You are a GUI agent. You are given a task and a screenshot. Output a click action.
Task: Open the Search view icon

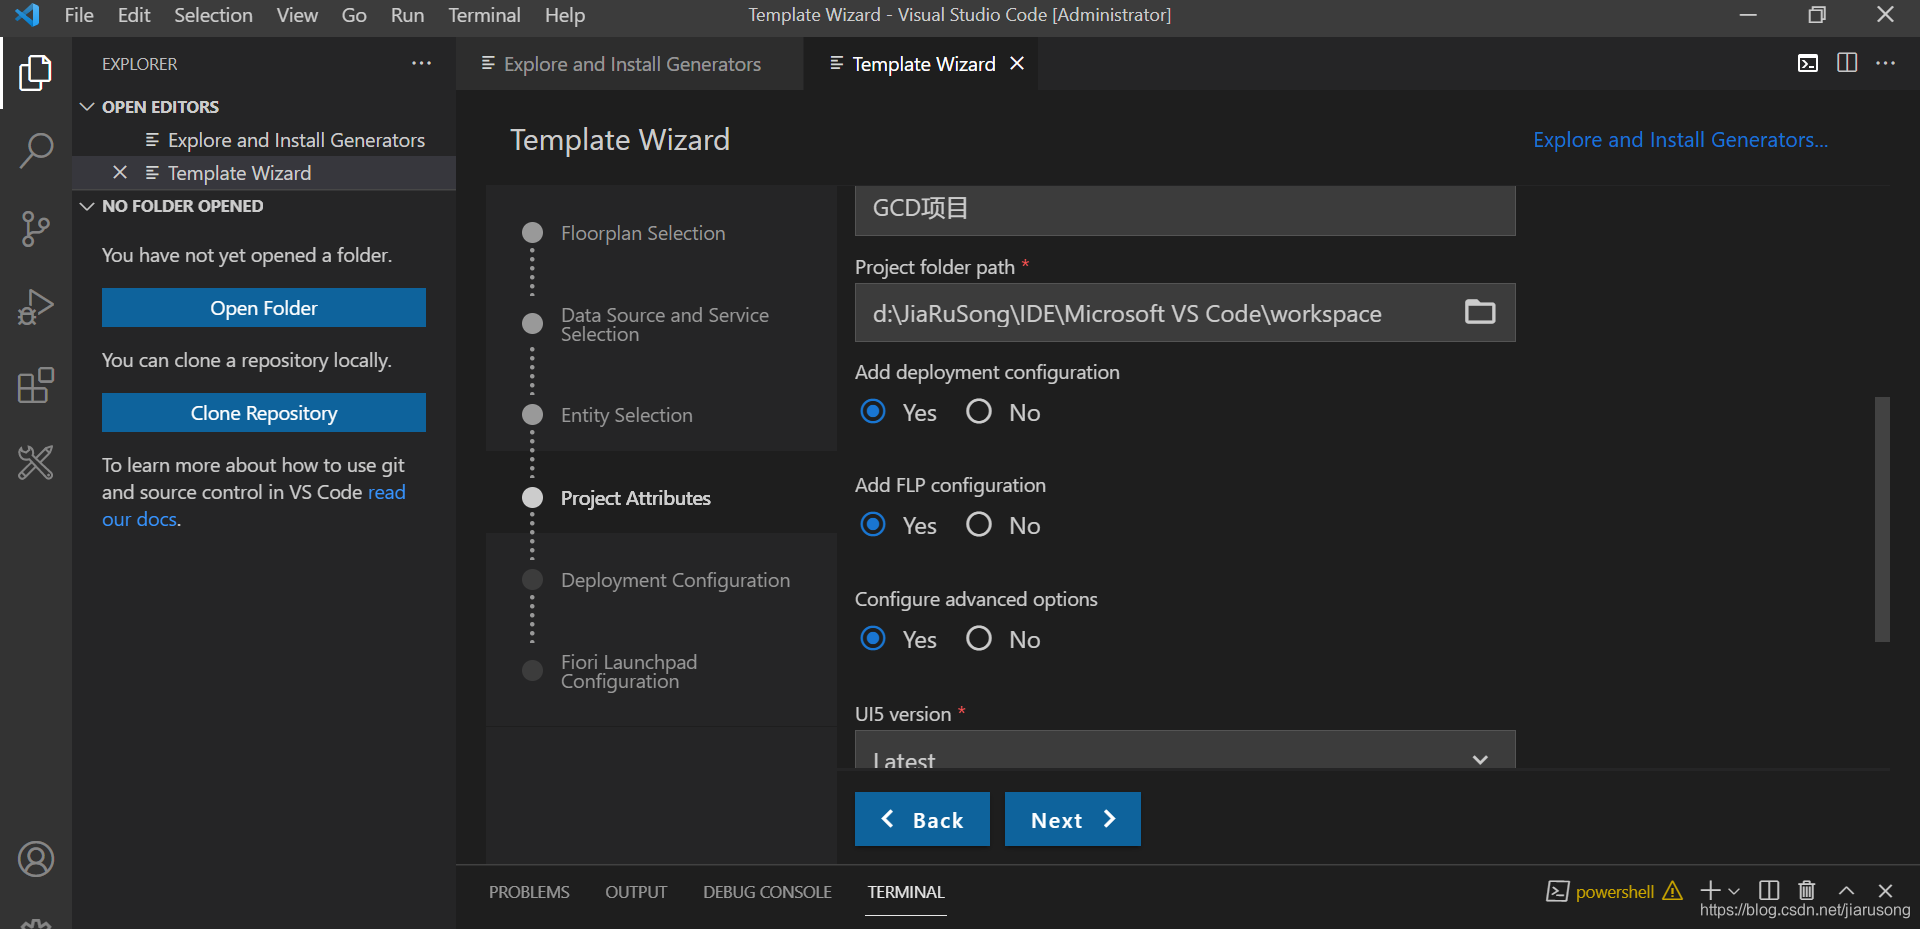(x=36, y=151)
